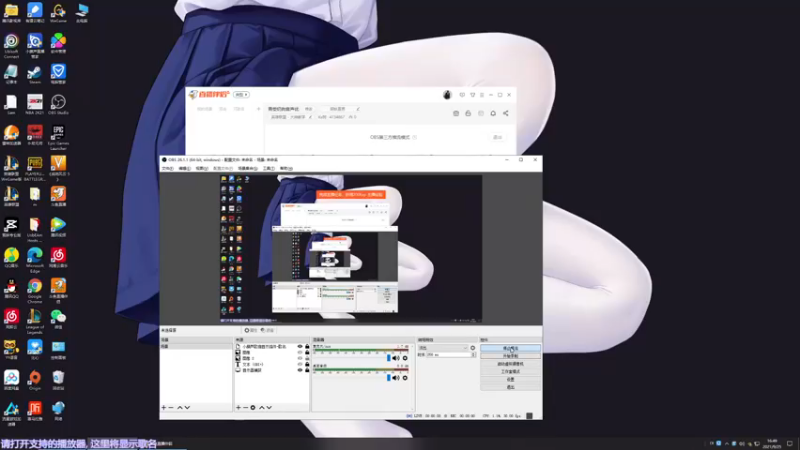The image size is (800, 450).
Task: Open source properties gear in Sources toolbar
Action: tap(253, 408)
